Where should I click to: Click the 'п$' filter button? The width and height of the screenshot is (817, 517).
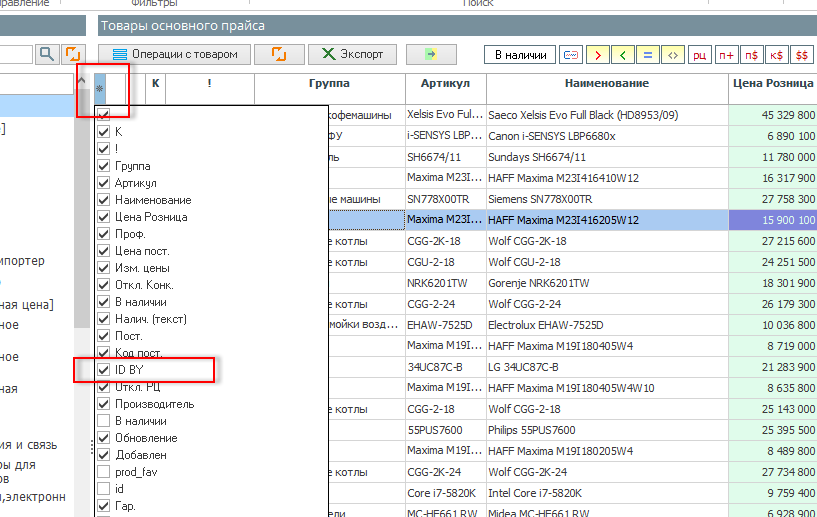(751, 55)
